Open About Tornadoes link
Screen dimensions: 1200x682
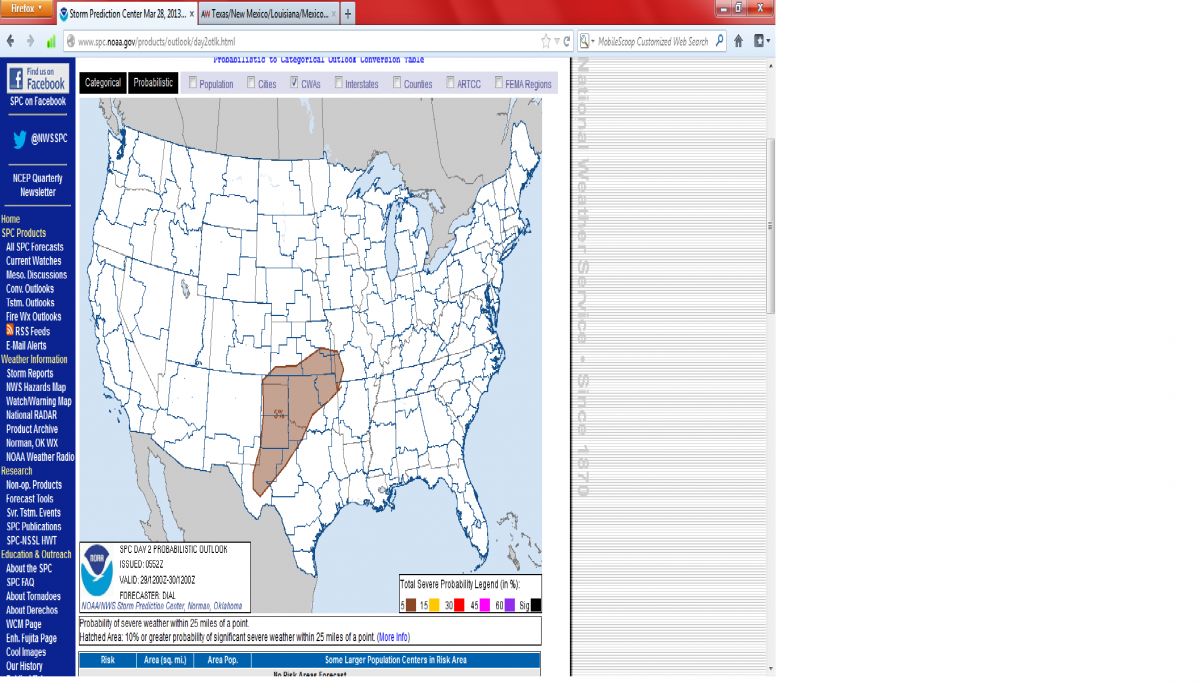coord(33,596)
